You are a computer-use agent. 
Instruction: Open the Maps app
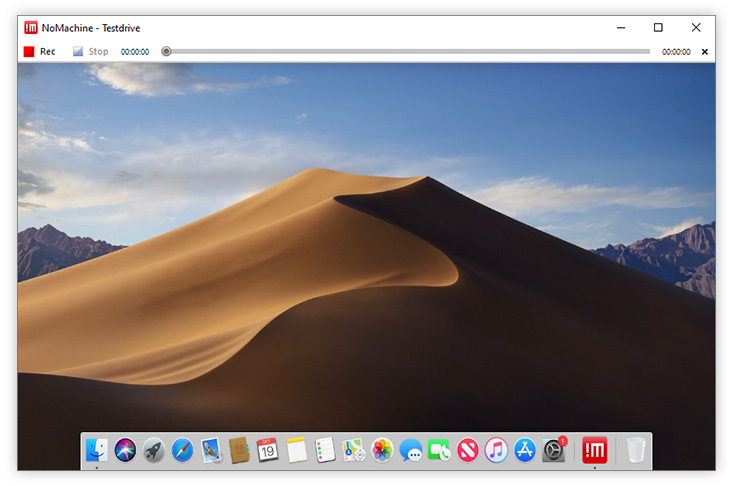tap(353, 450)
